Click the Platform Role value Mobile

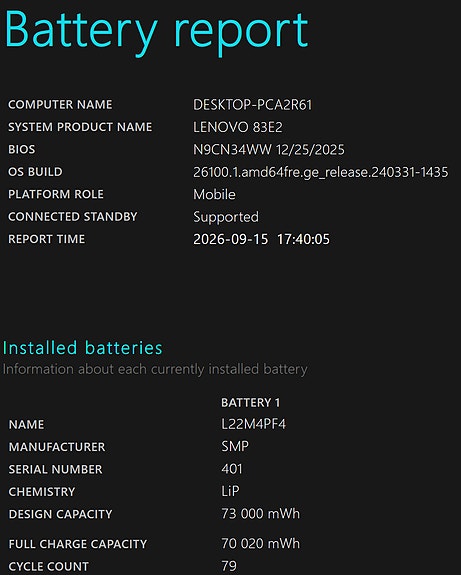[214, 194]
